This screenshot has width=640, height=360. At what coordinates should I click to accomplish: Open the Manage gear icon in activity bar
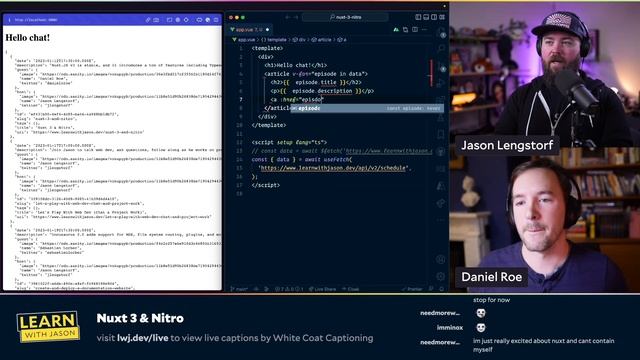pyautogui.click(x=441, y=276)
